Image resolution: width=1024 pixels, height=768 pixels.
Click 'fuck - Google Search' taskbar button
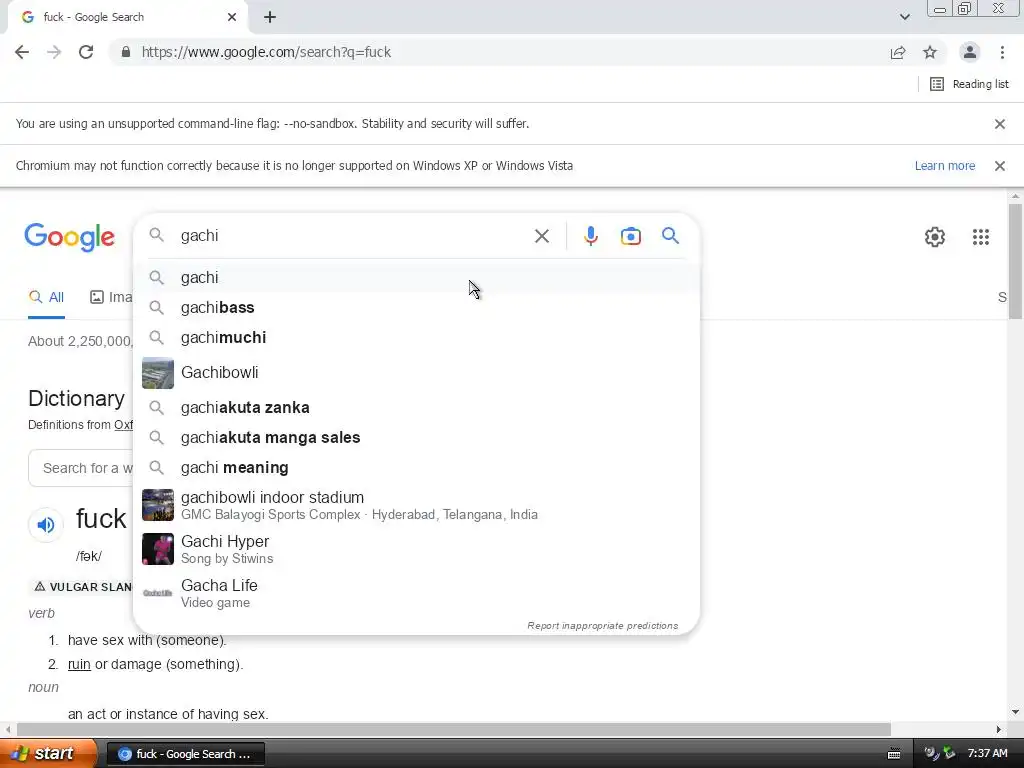(x=185, y=754)
